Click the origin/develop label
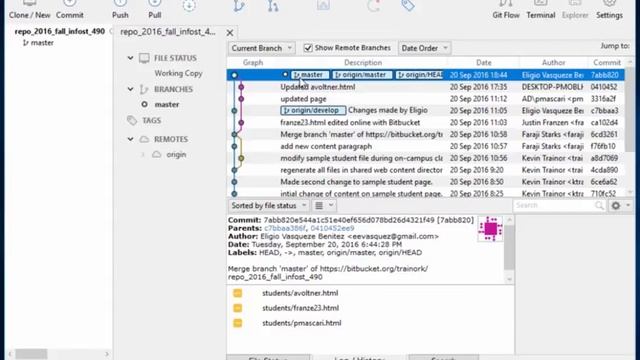 pyautogui.click(x=313, y=111)
